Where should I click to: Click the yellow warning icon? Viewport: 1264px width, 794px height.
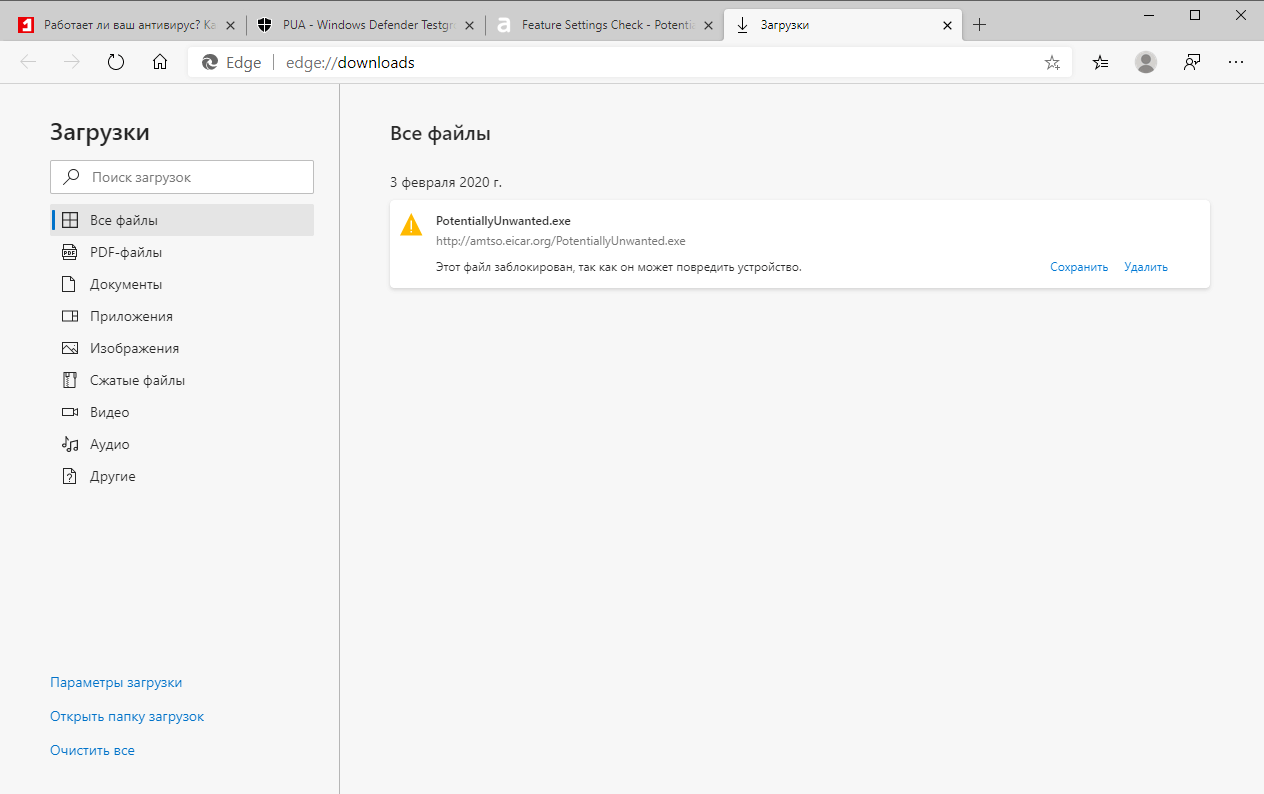[411, 225]
